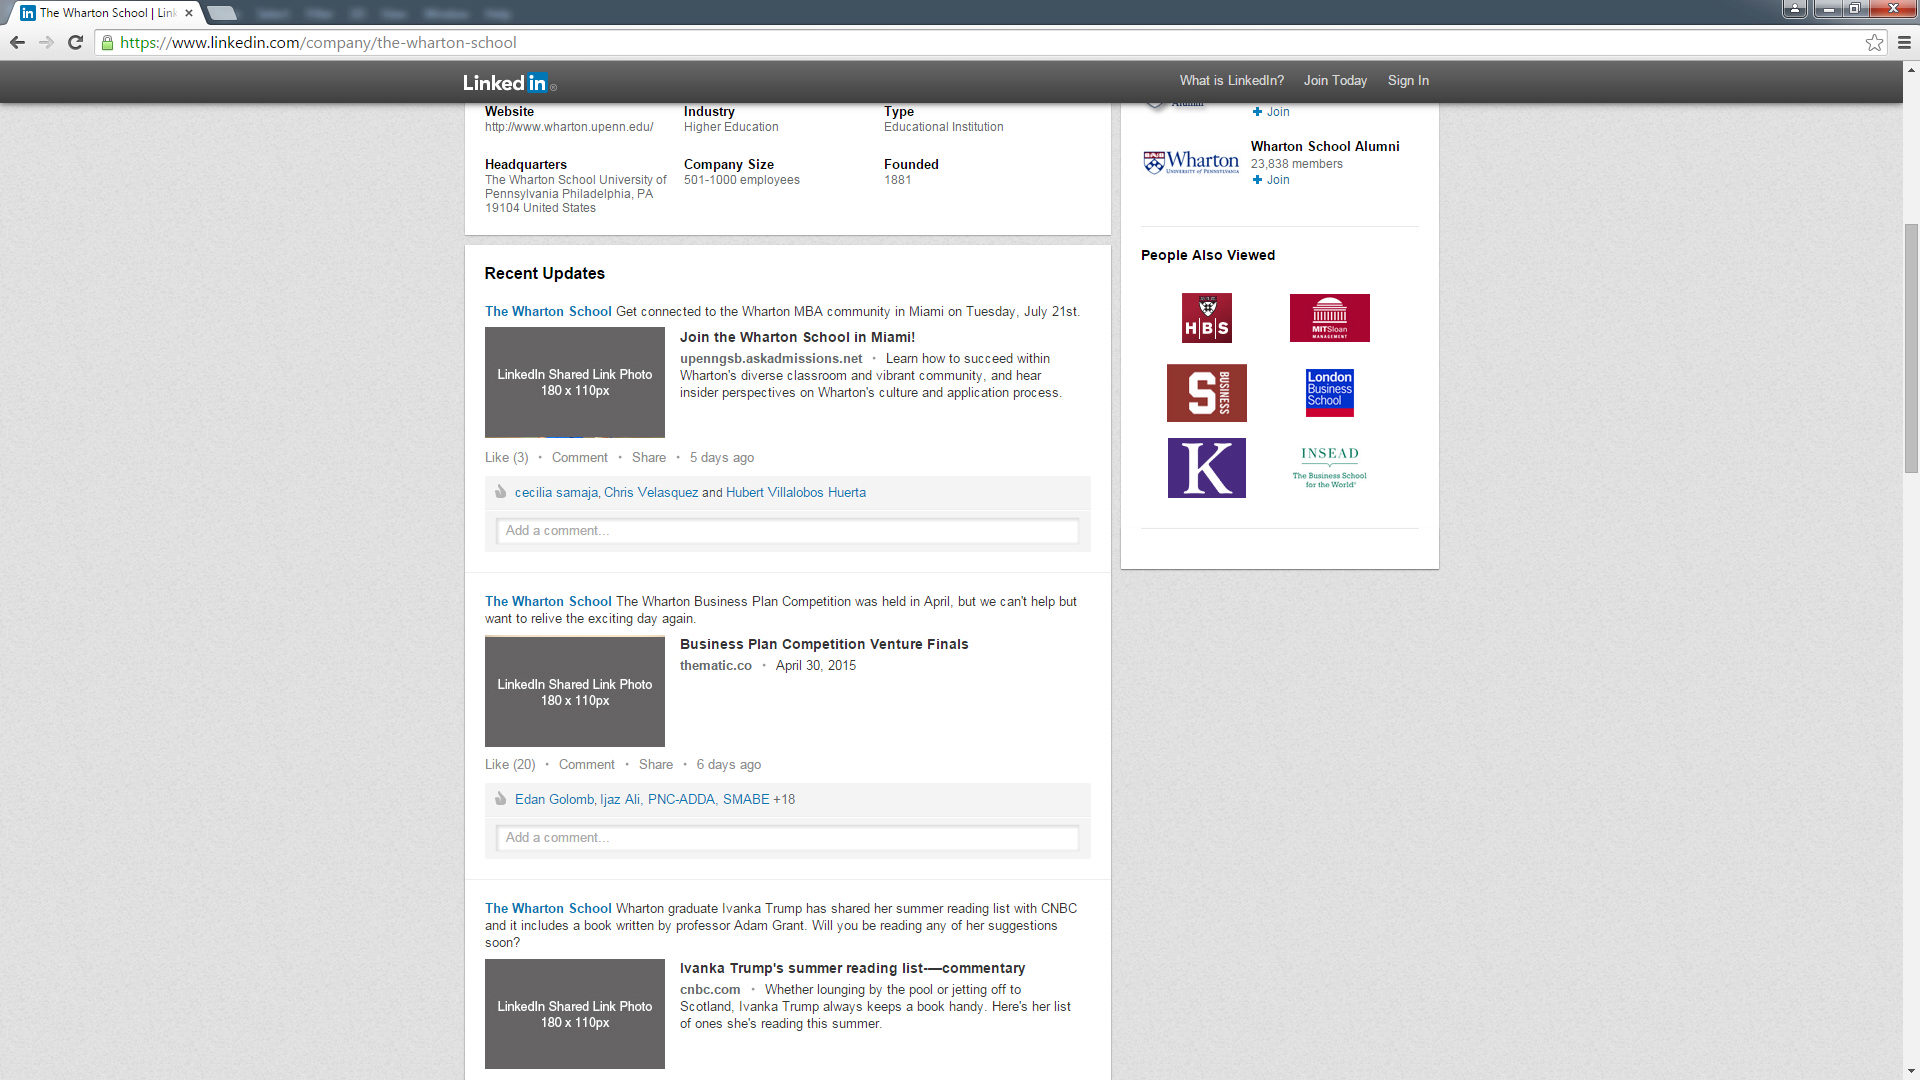The height and width of the screenshot is (1080, 1920).
Task: Click the upenngsb.askadmissions.net source text
Action: tap(771, 359)
